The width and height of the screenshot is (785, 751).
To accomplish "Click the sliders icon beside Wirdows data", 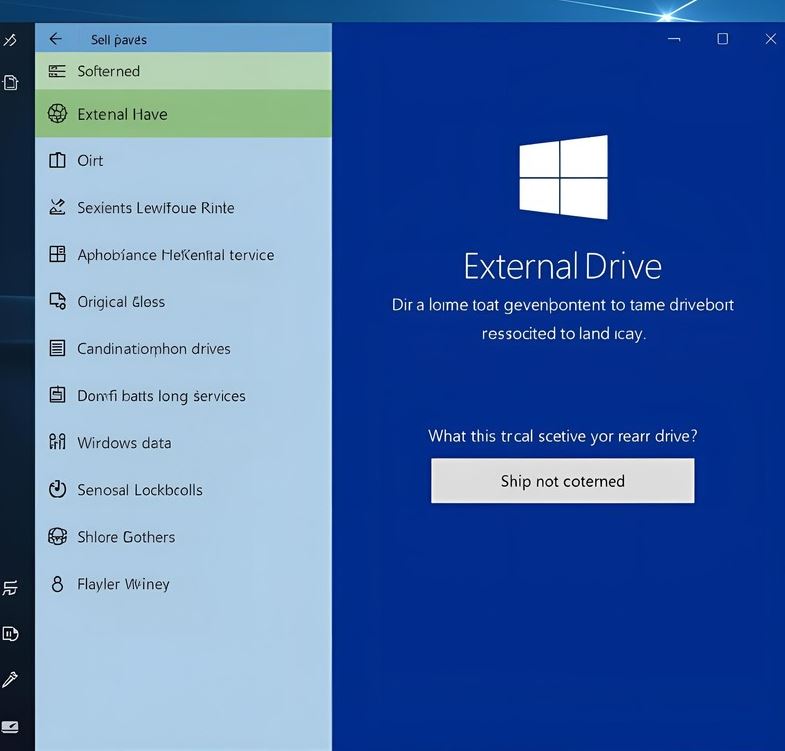I will tap(57, 441).
